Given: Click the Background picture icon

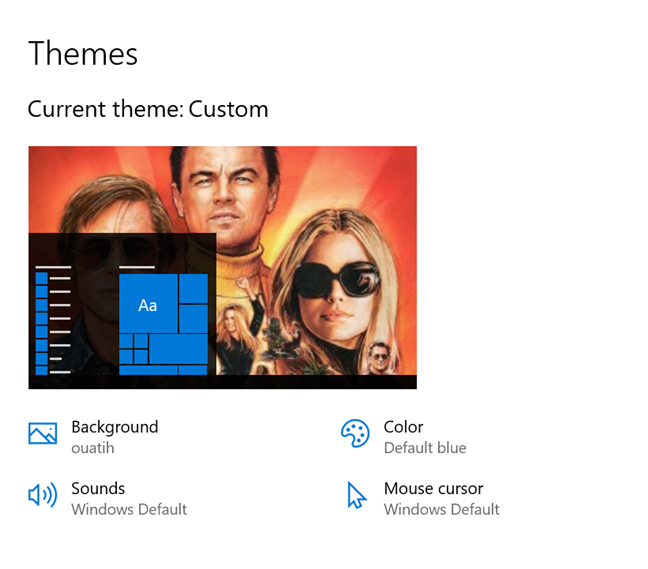Looking at the screenshot, I should [x=43, y=433].
